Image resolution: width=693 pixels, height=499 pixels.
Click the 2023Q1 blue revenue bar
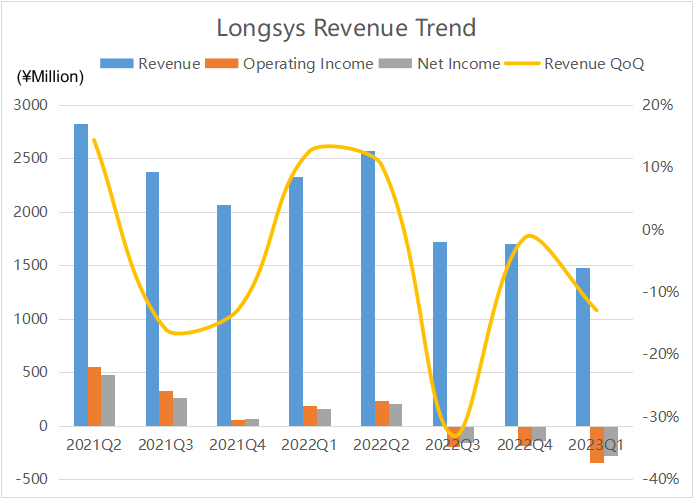click(583, 347)
